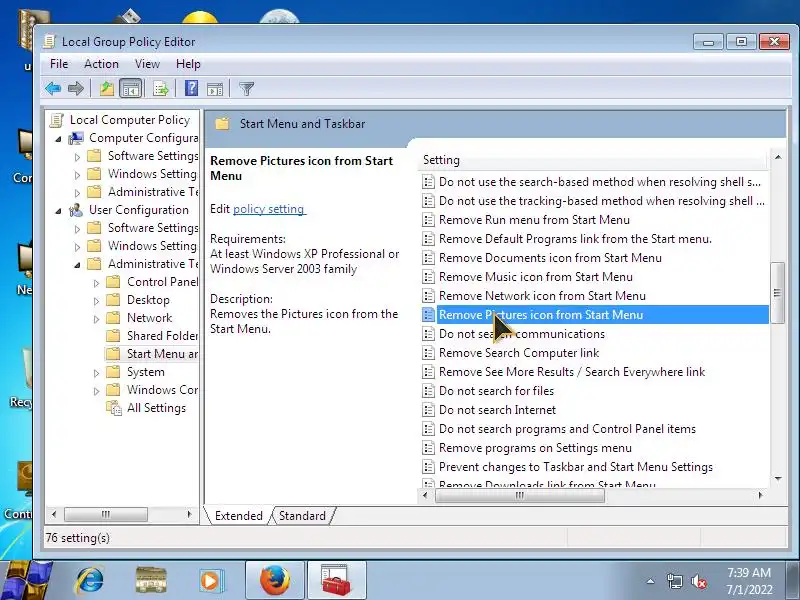Select 'Remove Default Programs link' policy
The image size is (800, 600).
[x=575, y=239]
